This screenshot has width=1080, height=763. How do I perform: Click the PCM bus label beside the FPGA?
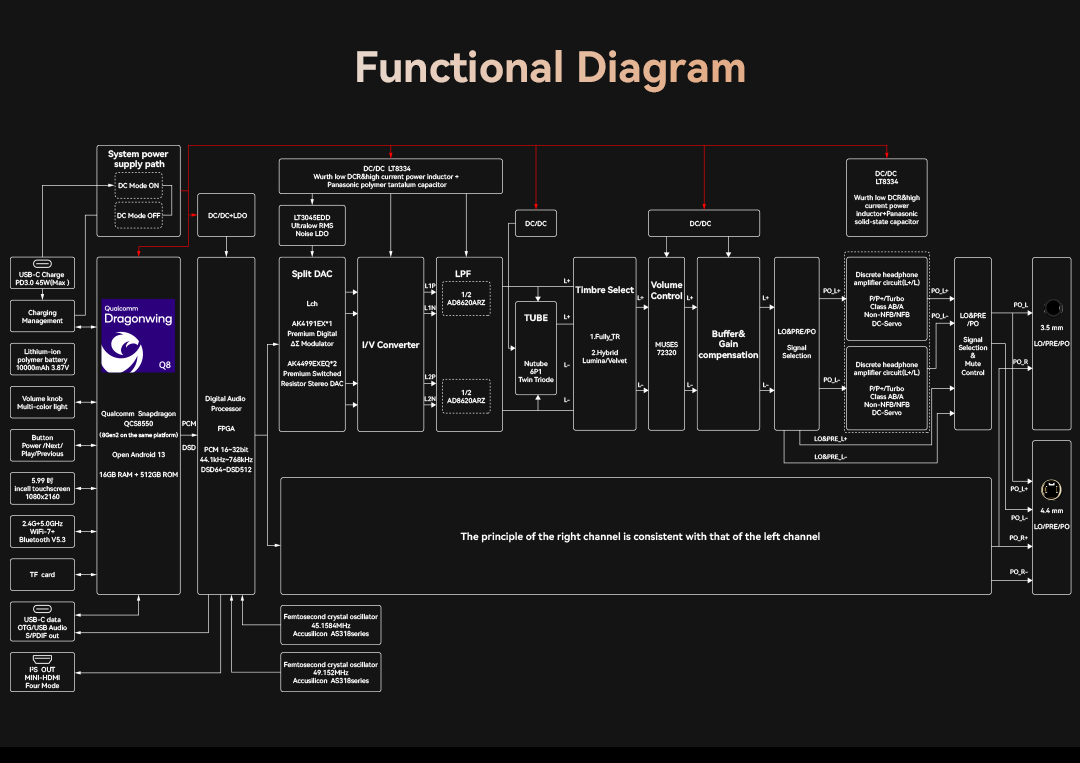tap(189, 424)
